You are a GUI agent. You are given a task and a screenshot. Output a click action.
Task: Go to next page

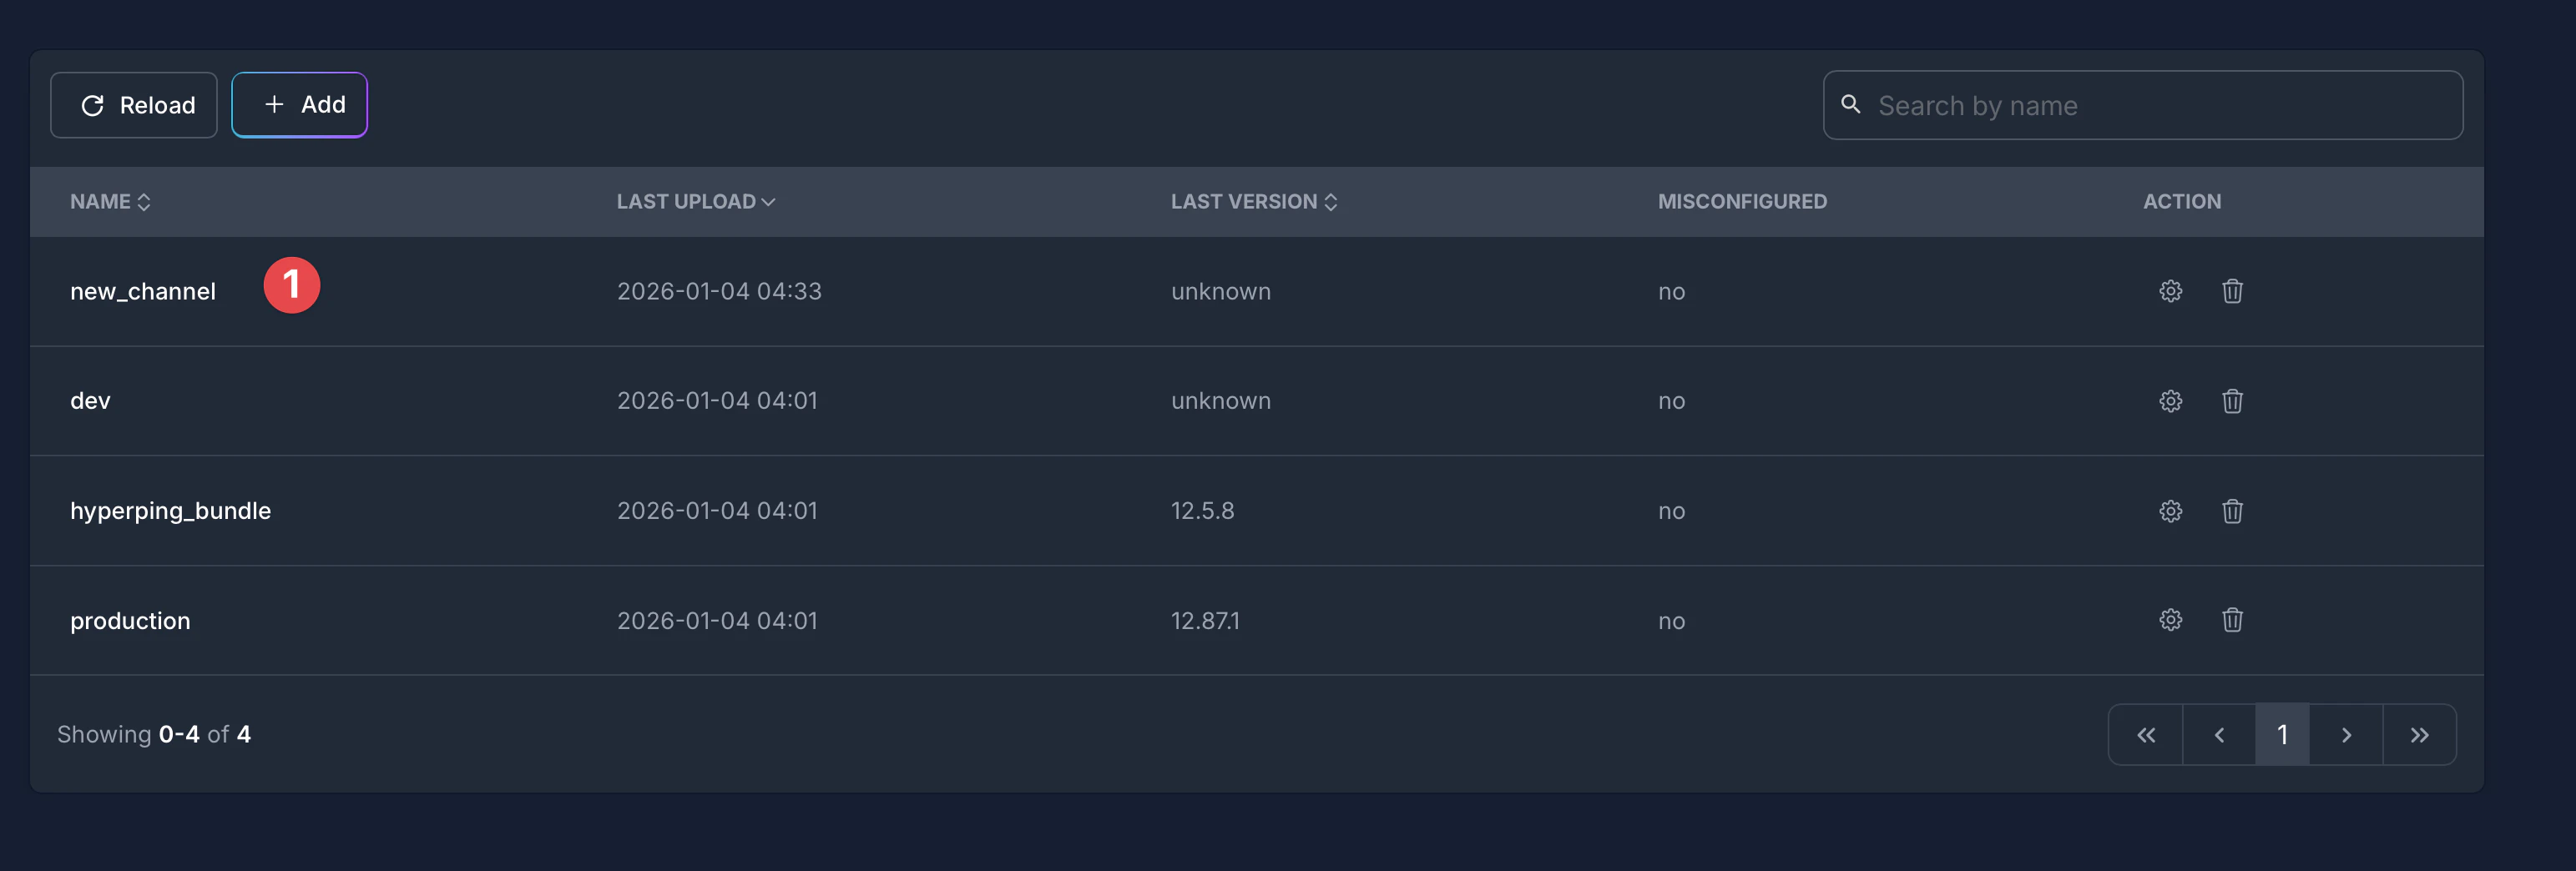(x=2346, y=735)
